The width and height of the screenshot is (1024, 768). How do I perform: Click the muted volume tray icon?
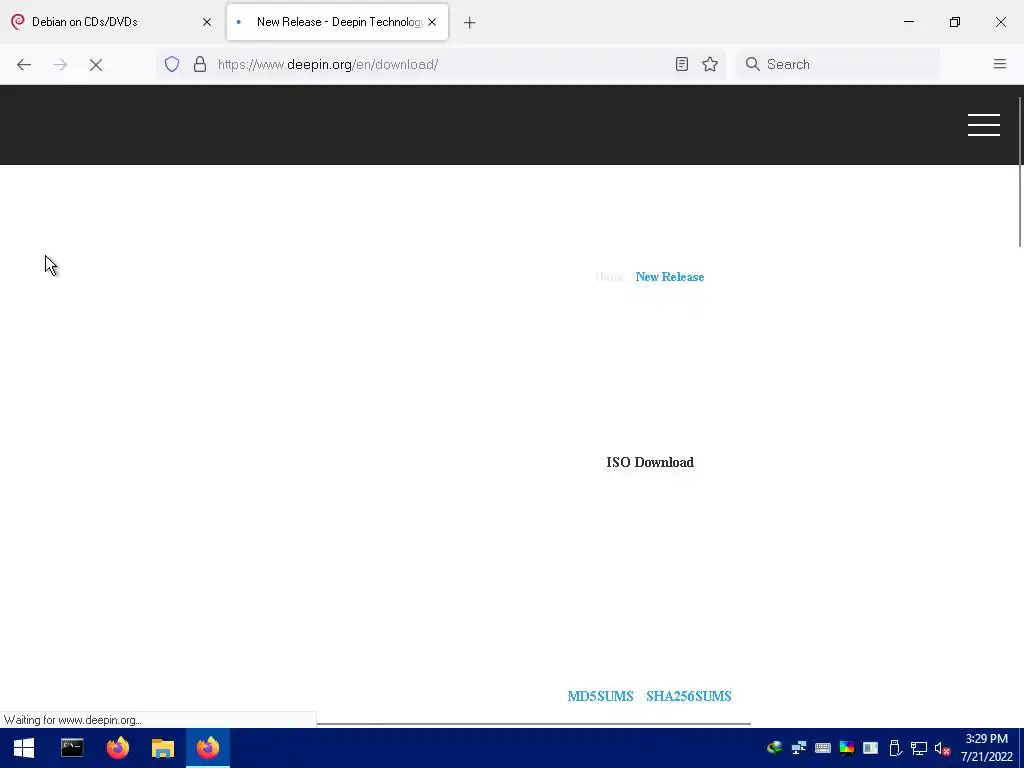tap(942, 748)
